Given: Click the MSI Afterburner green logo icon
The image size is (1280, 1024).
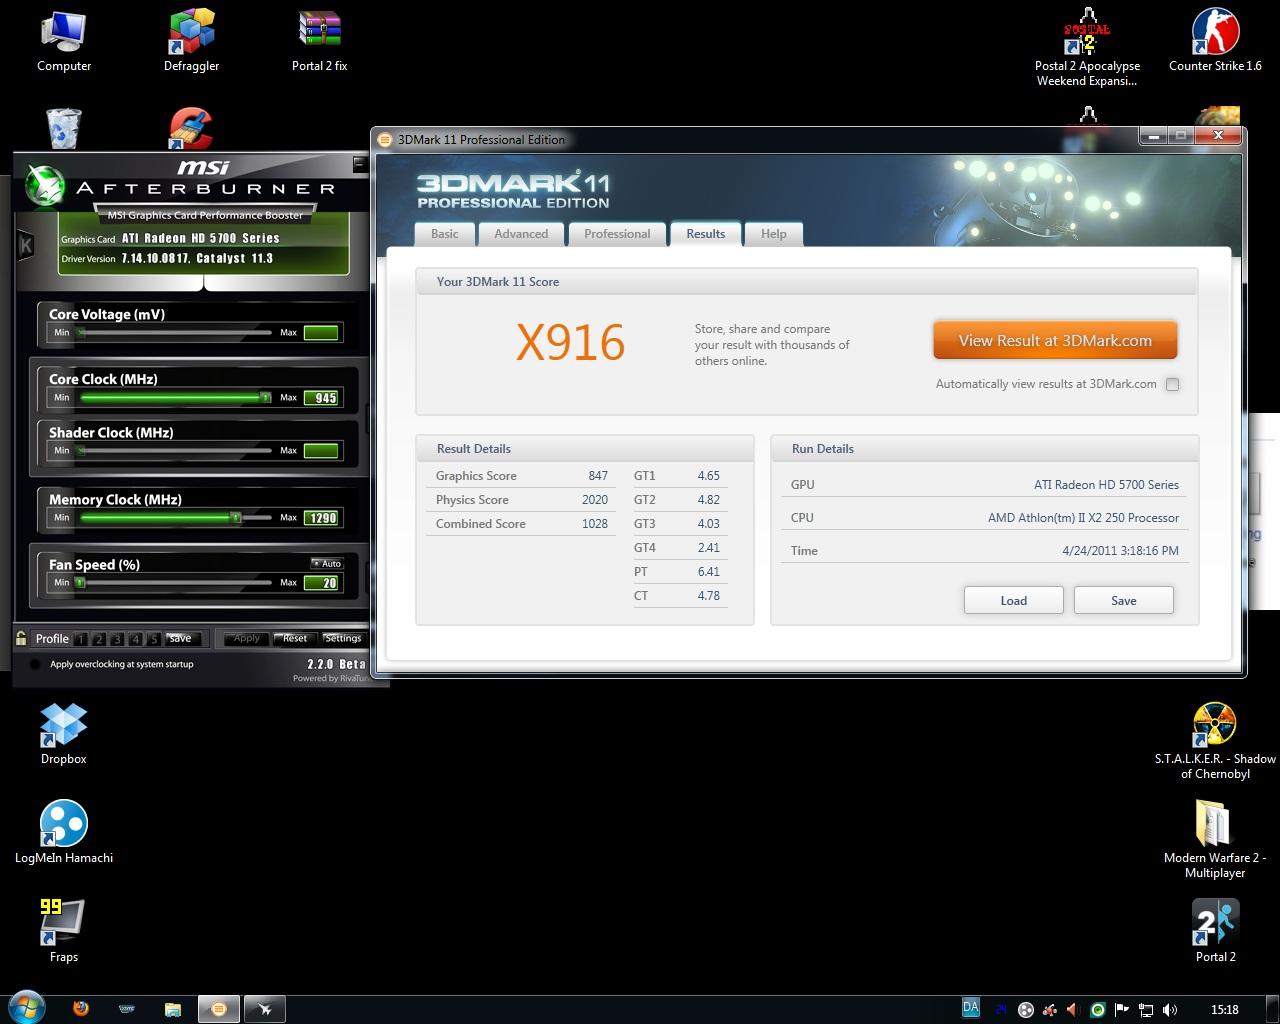Looking at the screenshot, I should click(43, 187).
